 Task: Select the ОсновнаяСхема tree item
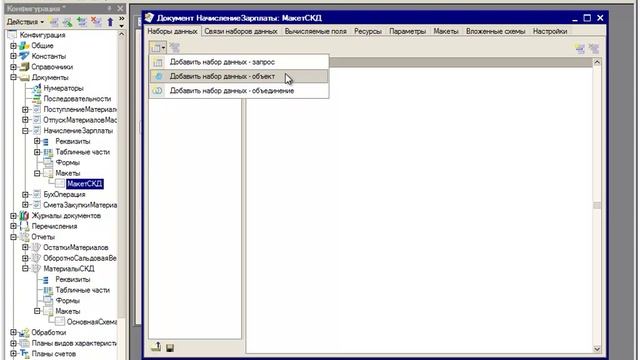coord(92,322)
